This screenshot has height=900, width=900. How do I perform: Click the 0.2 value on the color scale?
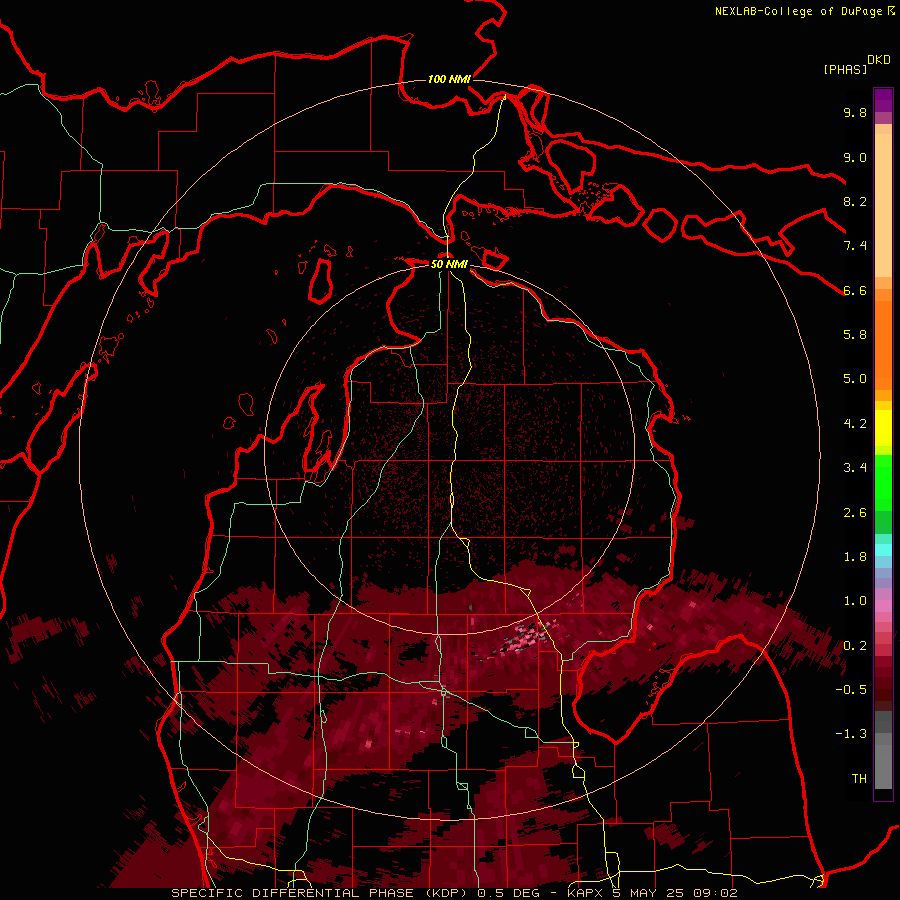pyautogui.click(x=855, y=646)
